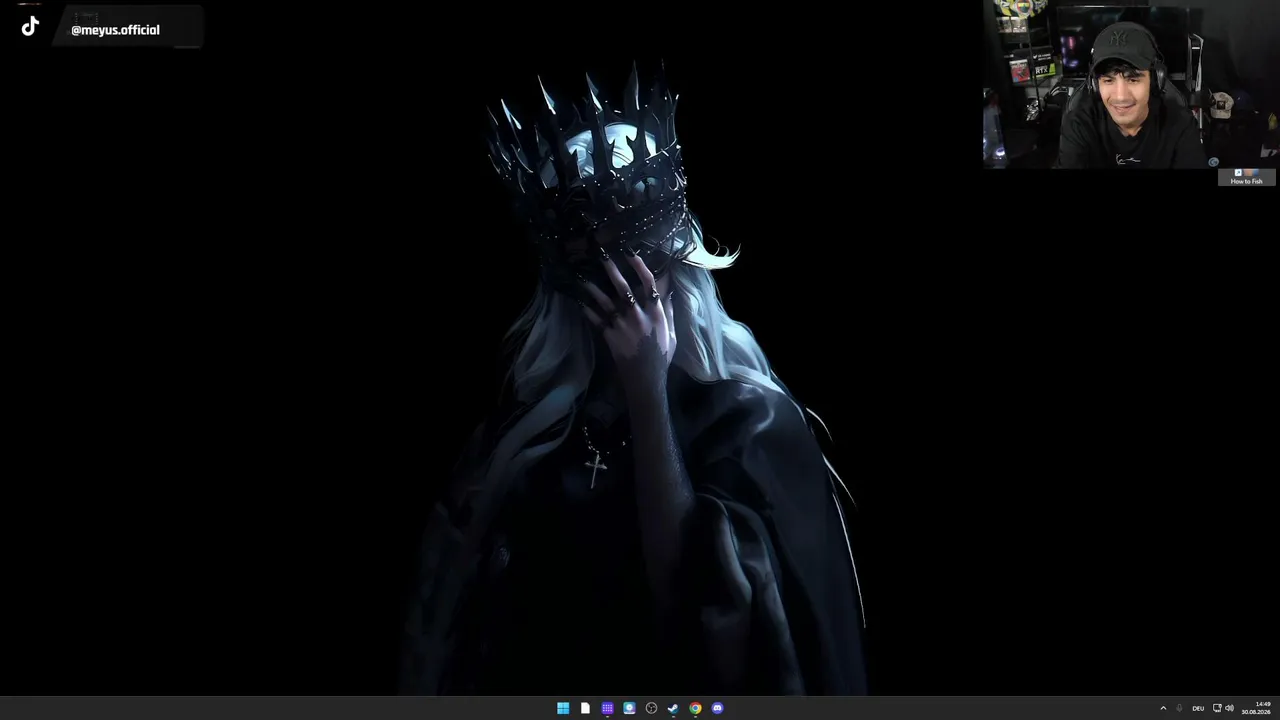Launch the purple grid app in taskbar
Image resolution: width=1280 pixels, height=720 pixels.
click(607, 708)
